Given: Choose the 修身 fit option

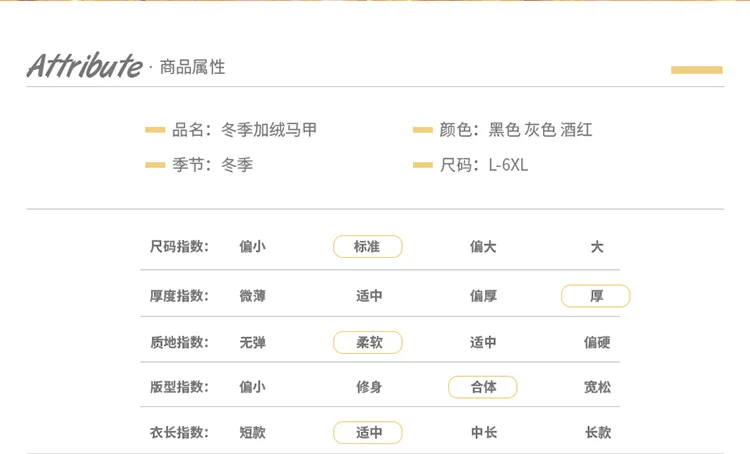Looking at the screenshot, I should click(x=369, y=387).
